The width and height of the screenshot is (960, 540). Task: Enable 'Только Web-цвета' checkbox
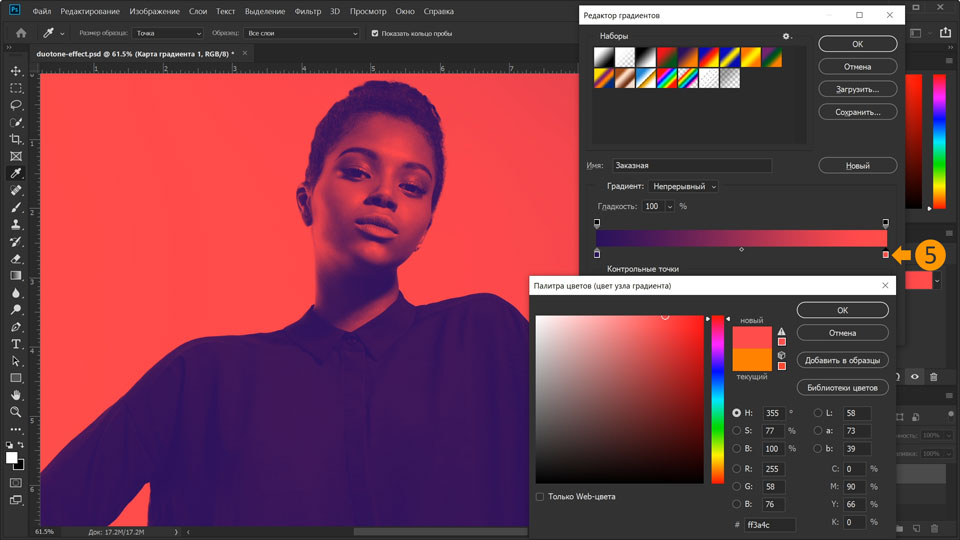point(539,497)
